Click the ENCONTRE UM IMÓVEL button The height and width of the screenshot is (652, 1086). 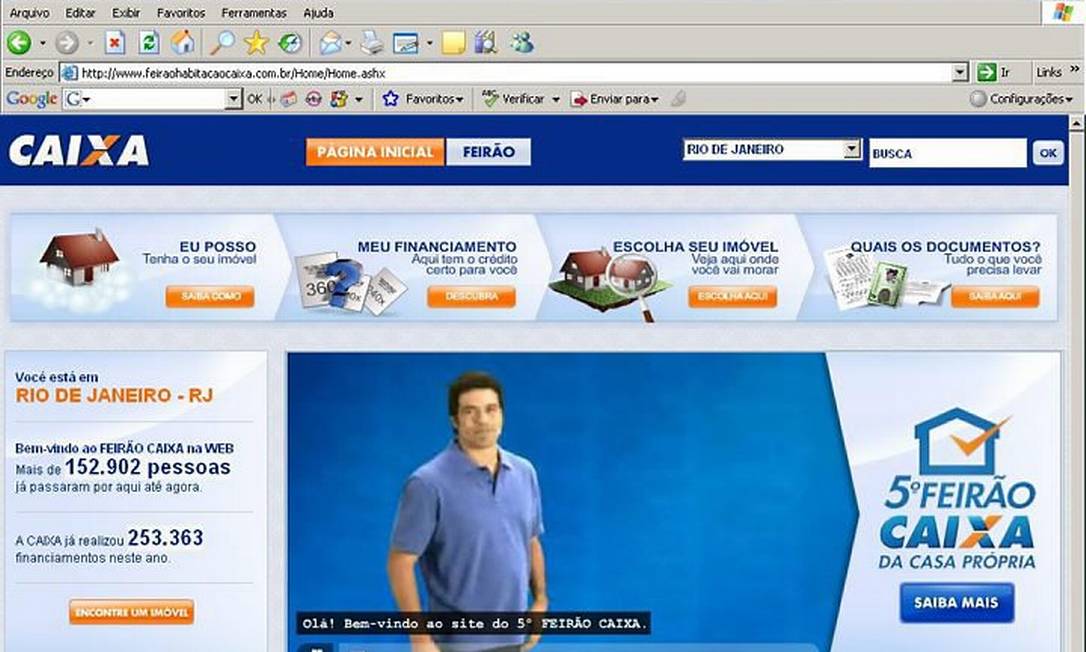131,612
